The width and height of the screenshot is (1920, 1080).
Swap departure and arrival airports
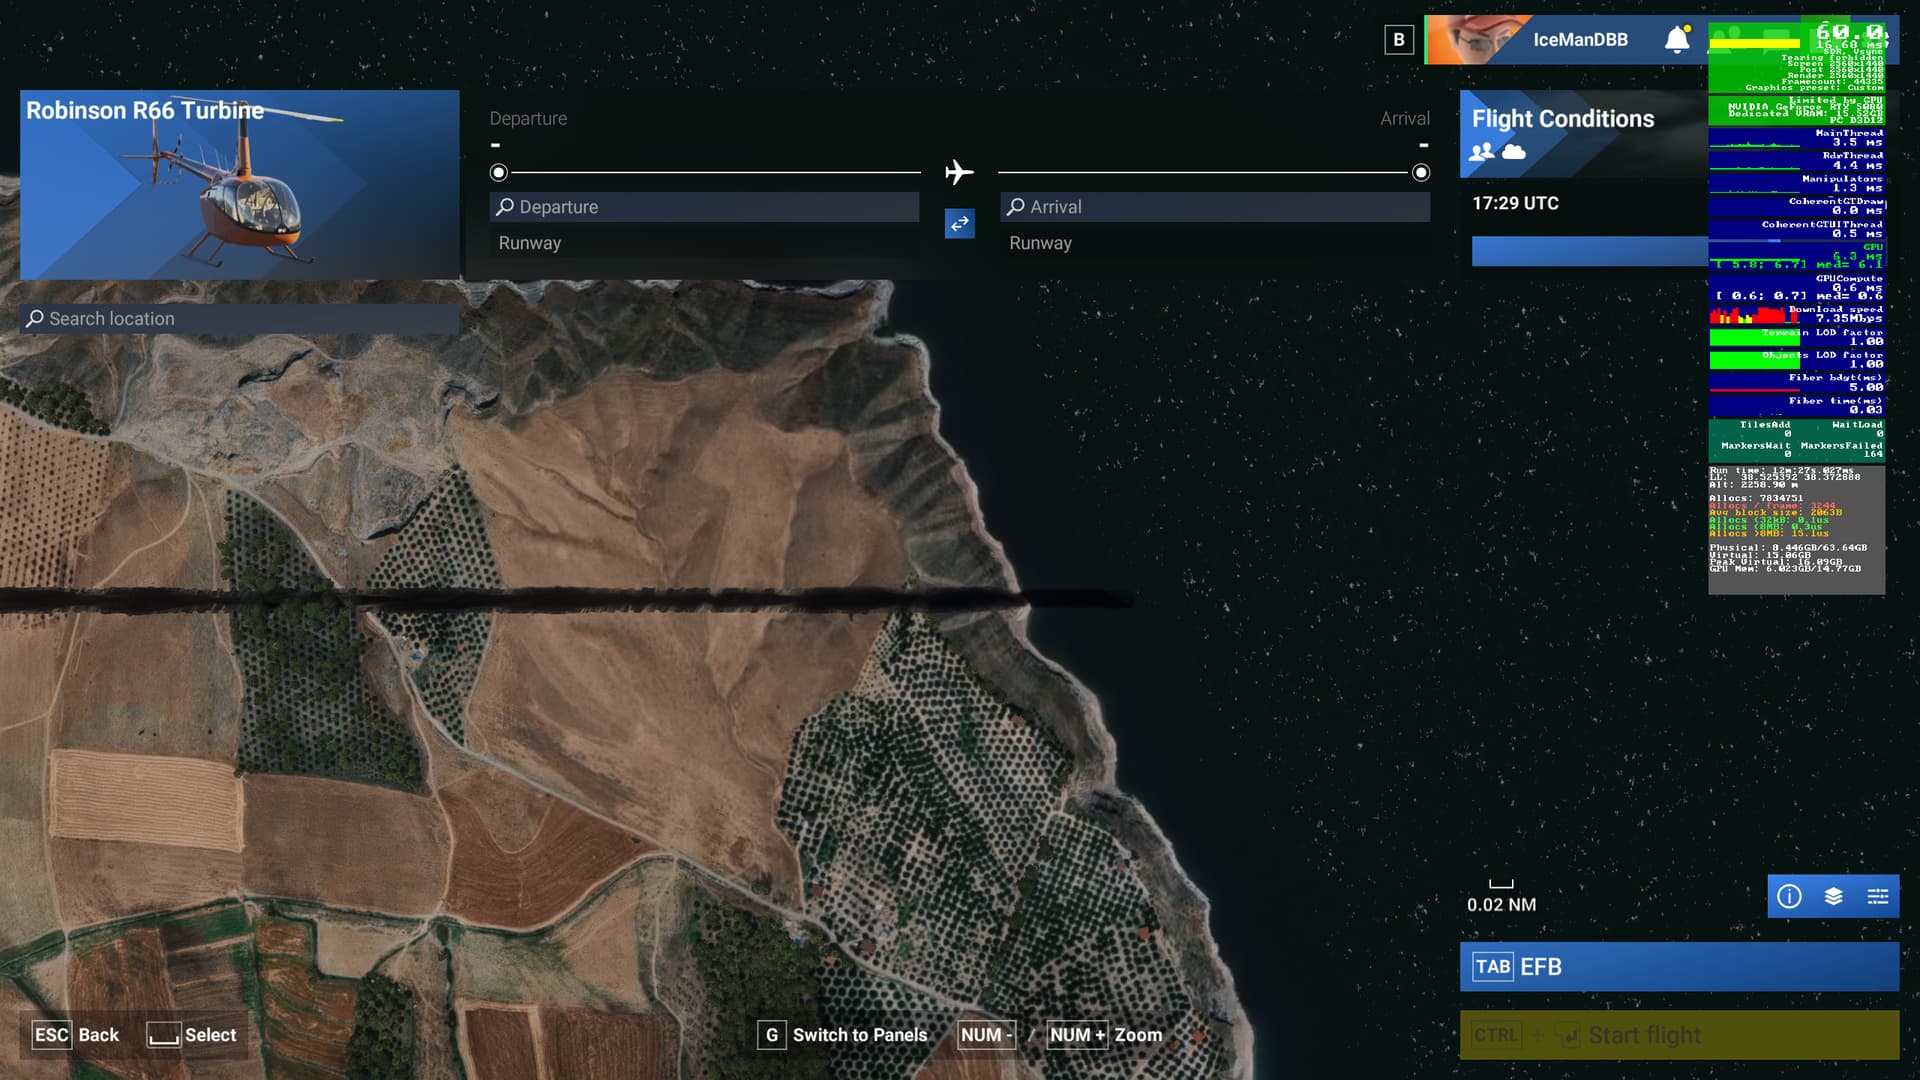[x=959, y=224]
